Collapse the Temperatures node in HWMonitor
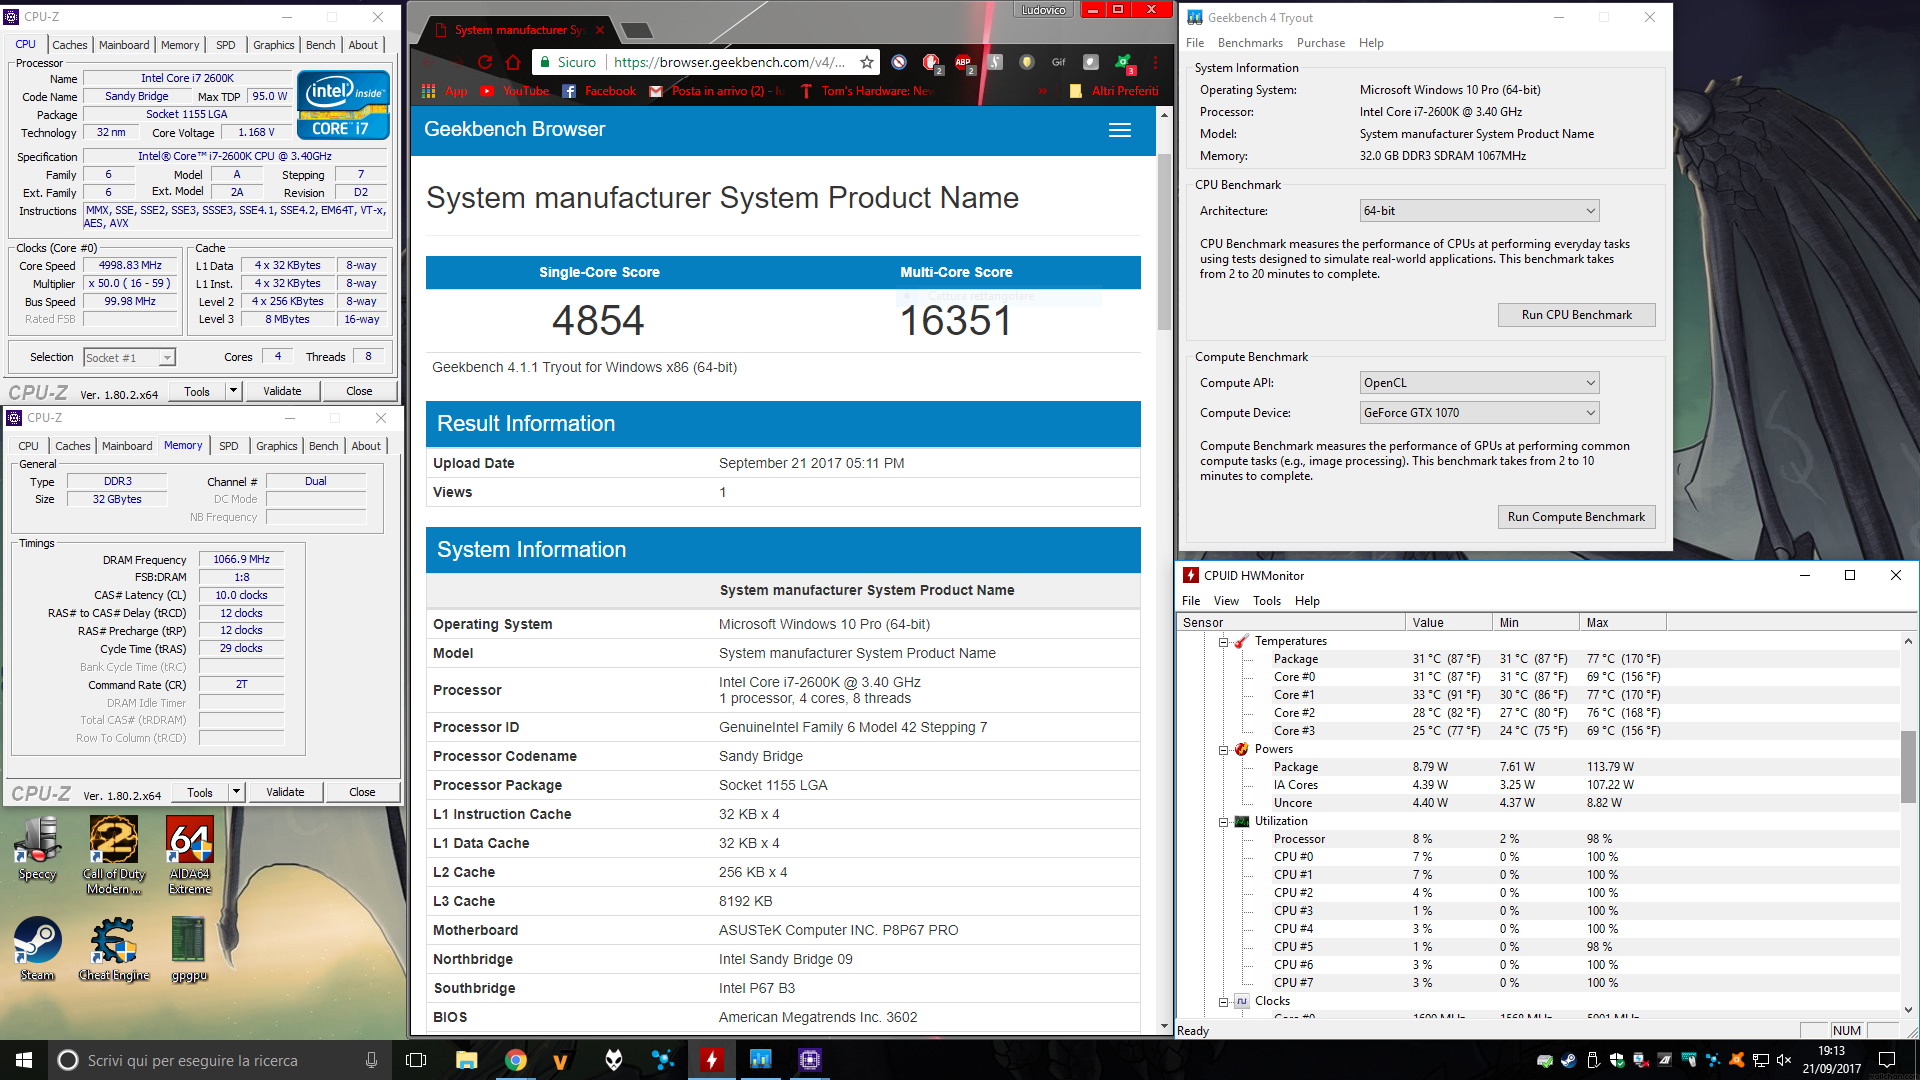 (x=1223, y=642)
